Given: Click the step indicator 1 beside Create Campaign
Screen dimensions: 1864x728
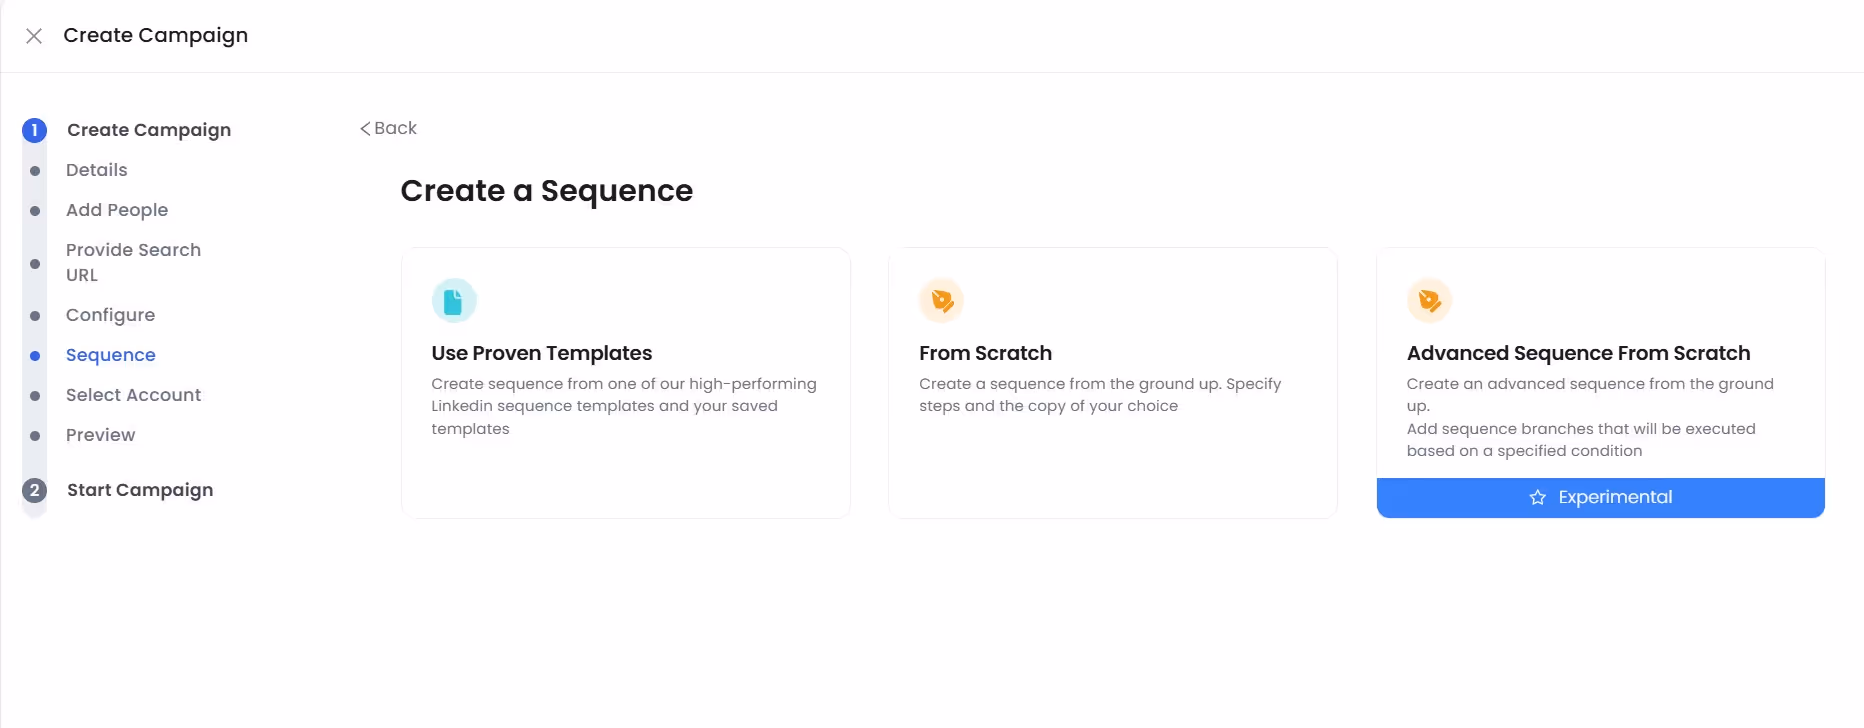Looking at the screenshot, I should 34,130.
